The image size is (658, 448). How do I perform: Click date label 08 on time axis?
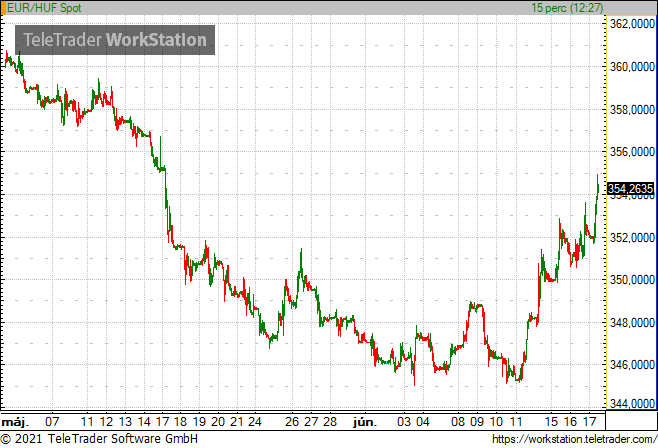click(458, 422)
